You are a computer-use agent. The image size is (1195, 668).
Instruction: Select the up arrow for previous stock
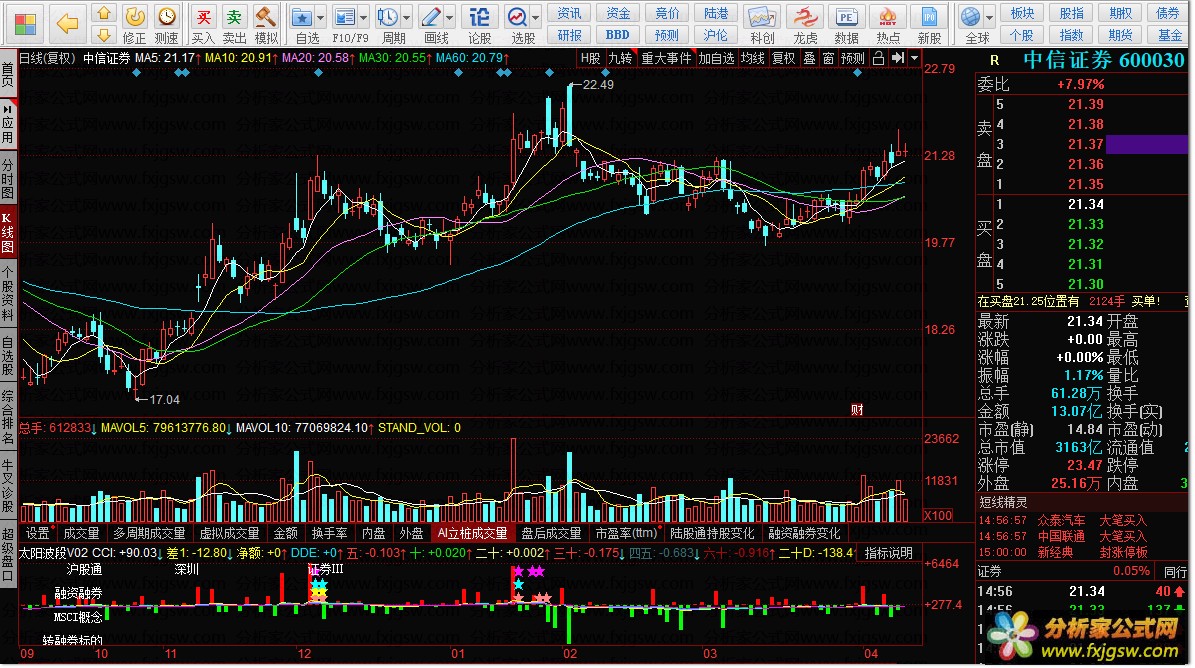click(104, 14)
